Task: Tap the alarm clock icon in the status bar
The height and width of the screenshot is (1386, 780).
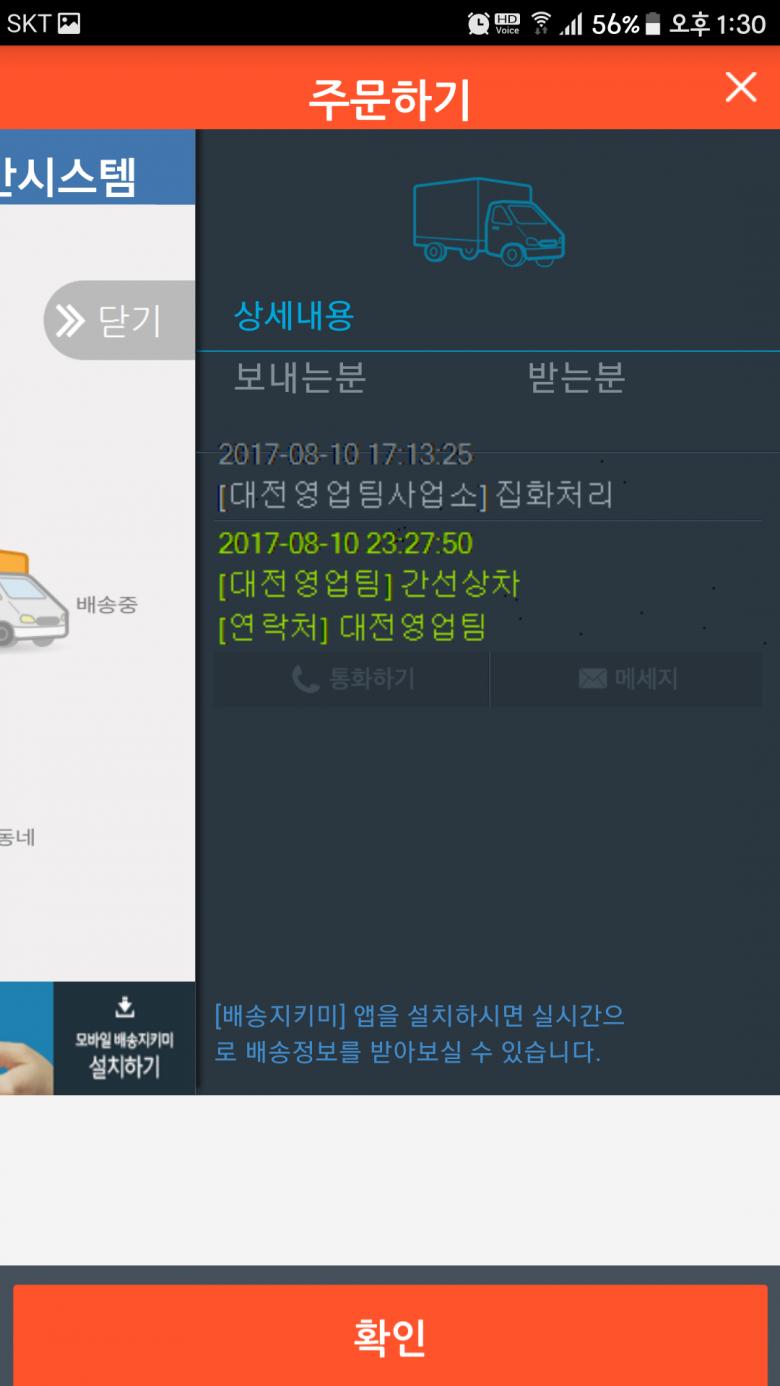Action: click(x=479, y=23)
